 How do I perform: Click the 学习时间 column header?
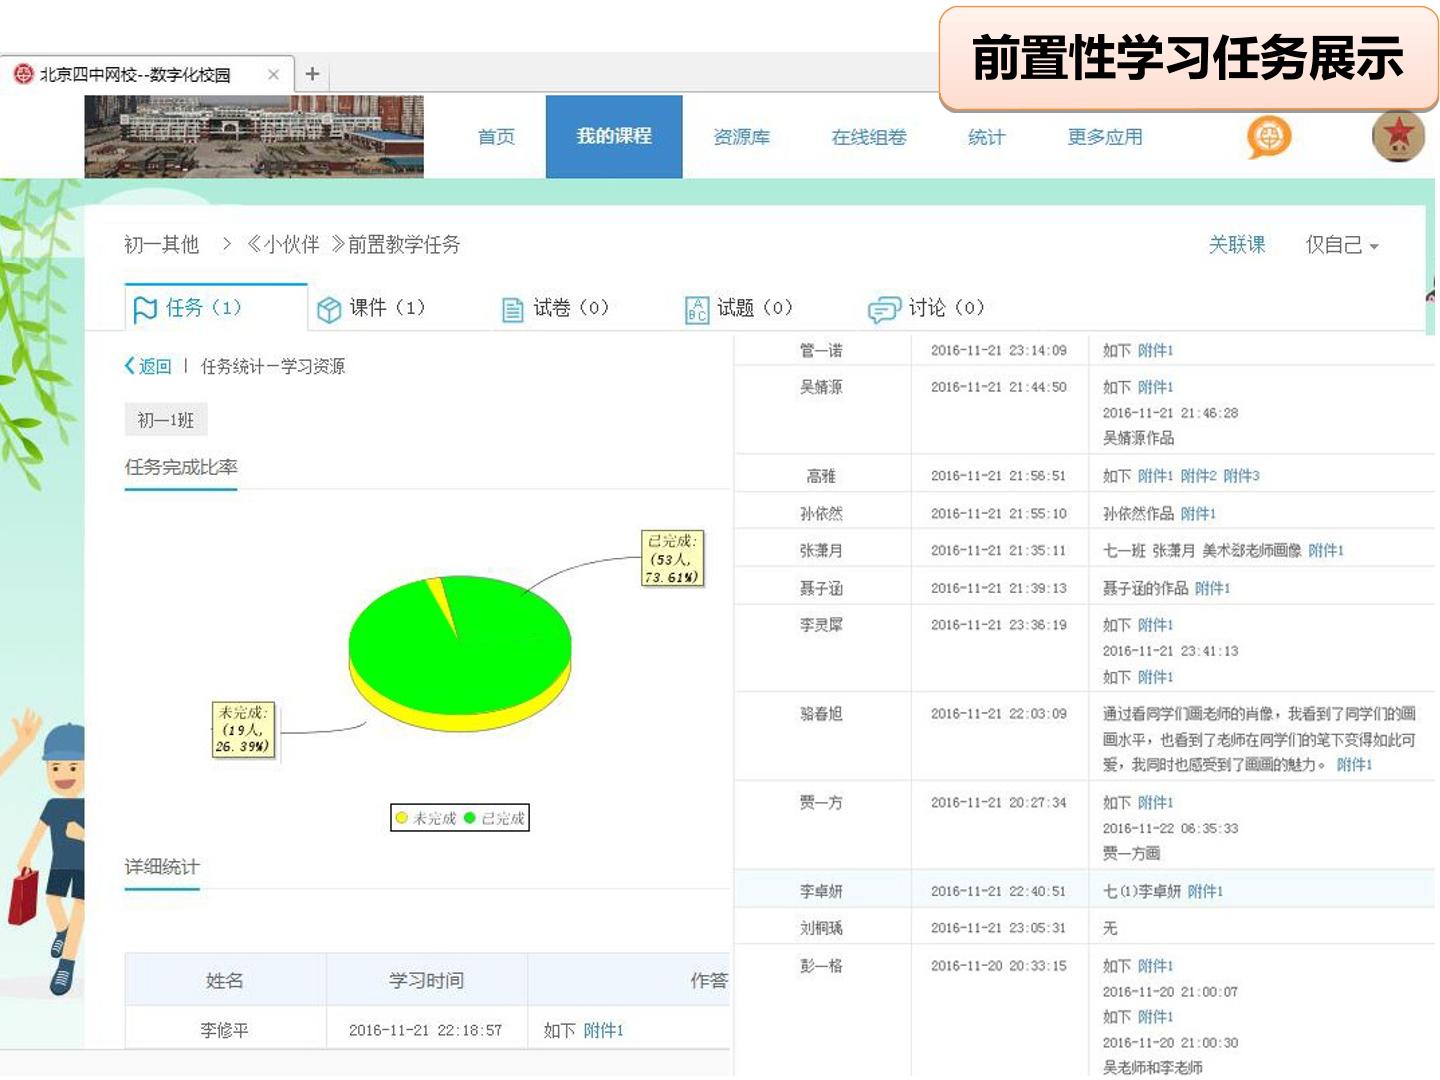[x=427, y=981]
